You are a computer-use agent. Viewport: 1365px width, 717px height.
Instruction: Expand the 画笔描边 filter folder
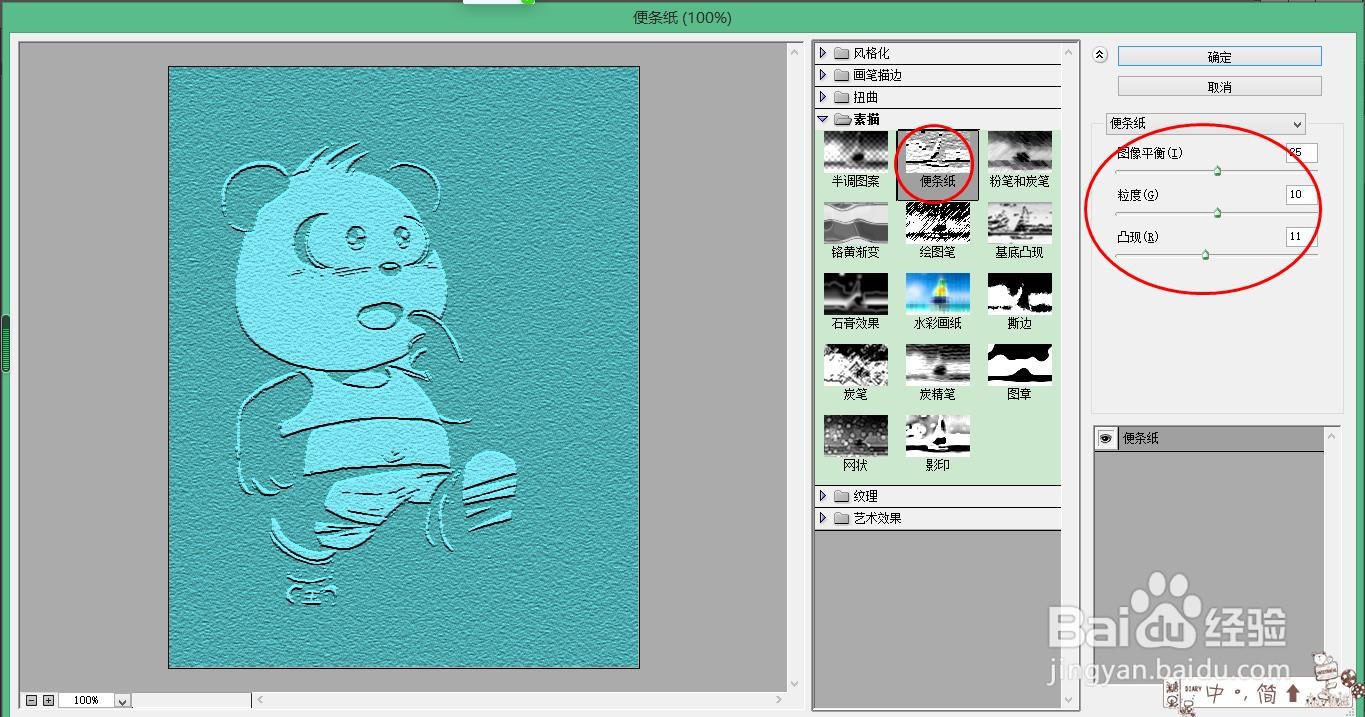coord(823,75)
